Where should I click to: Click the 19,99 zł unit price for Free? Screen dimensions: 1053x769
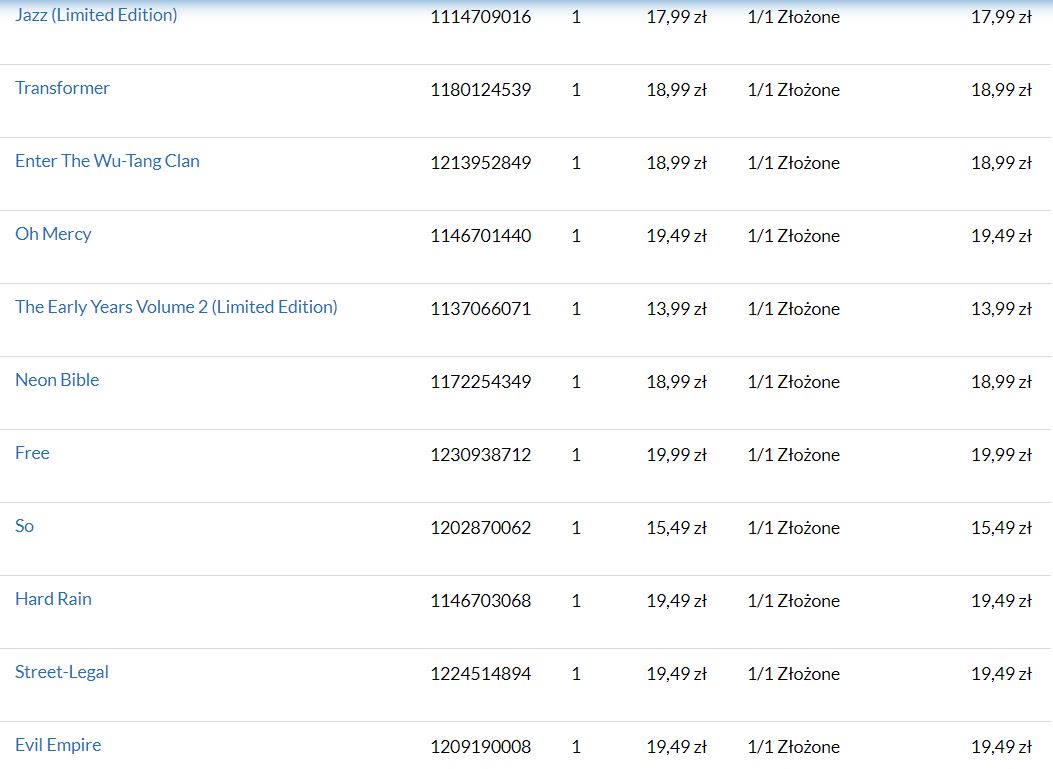[x=677, y=455]
